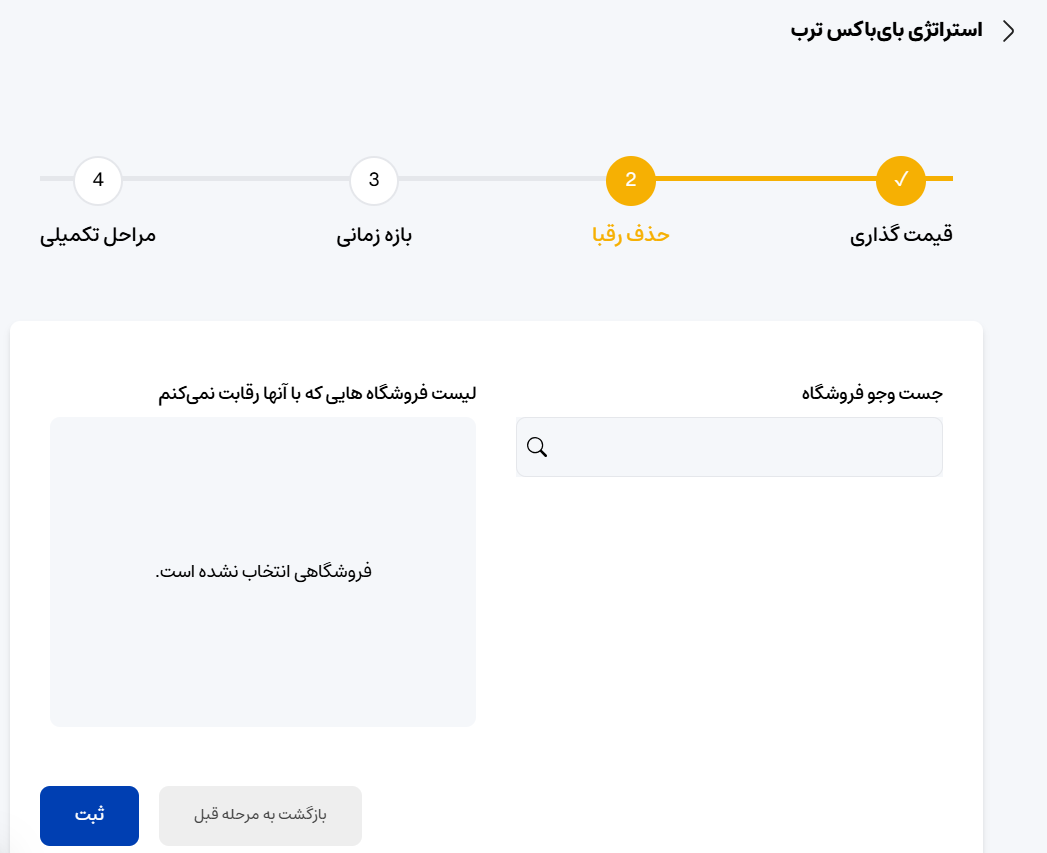Click بازگشت به مرحله قبل button
1047x853 pixels.
tap(260, 816)
